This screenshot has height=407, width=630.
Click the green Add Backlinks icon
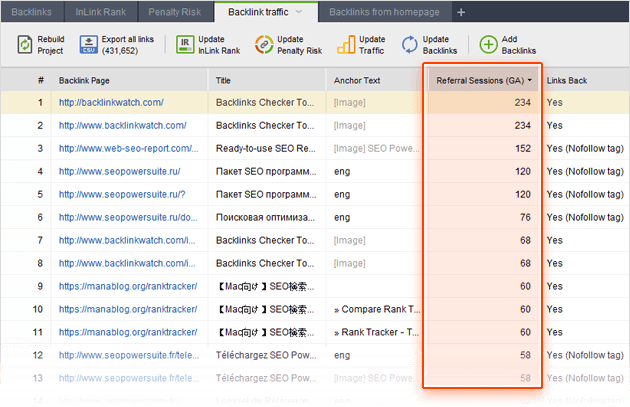pos(488,45)
